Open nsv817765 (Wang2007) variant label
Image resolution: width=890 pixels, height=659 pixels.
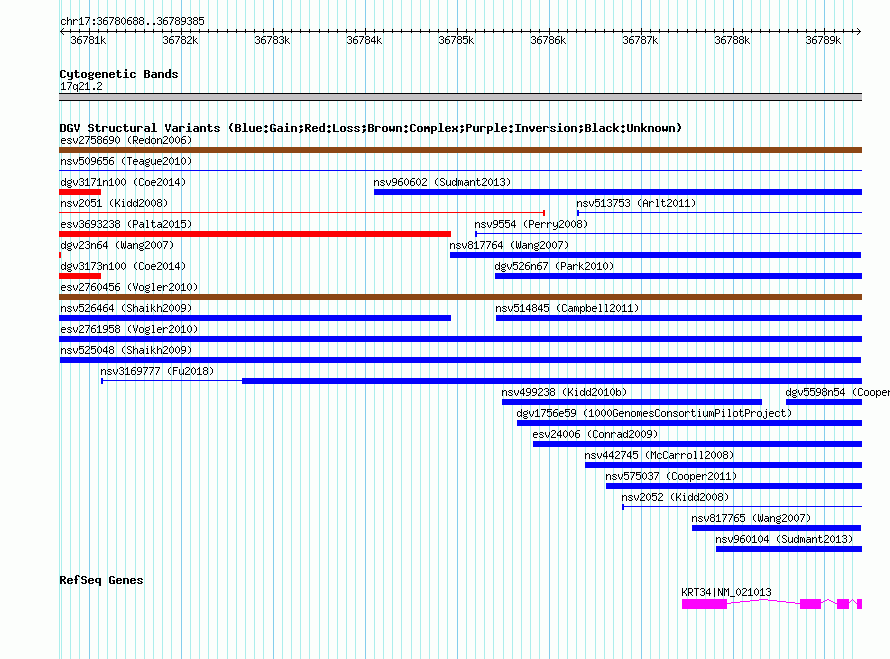pos(751,518)
